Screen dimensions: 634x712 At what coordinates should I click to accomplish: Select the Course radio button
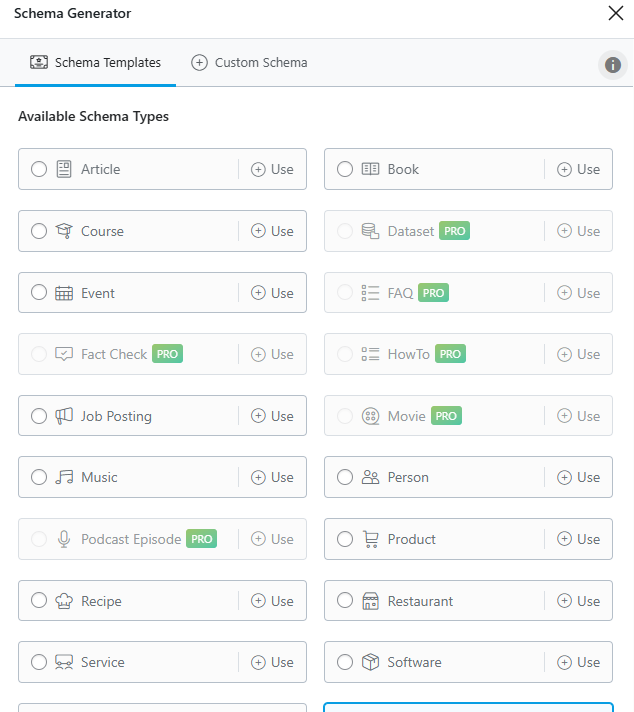pyautogui.click(x=39, y=231)
